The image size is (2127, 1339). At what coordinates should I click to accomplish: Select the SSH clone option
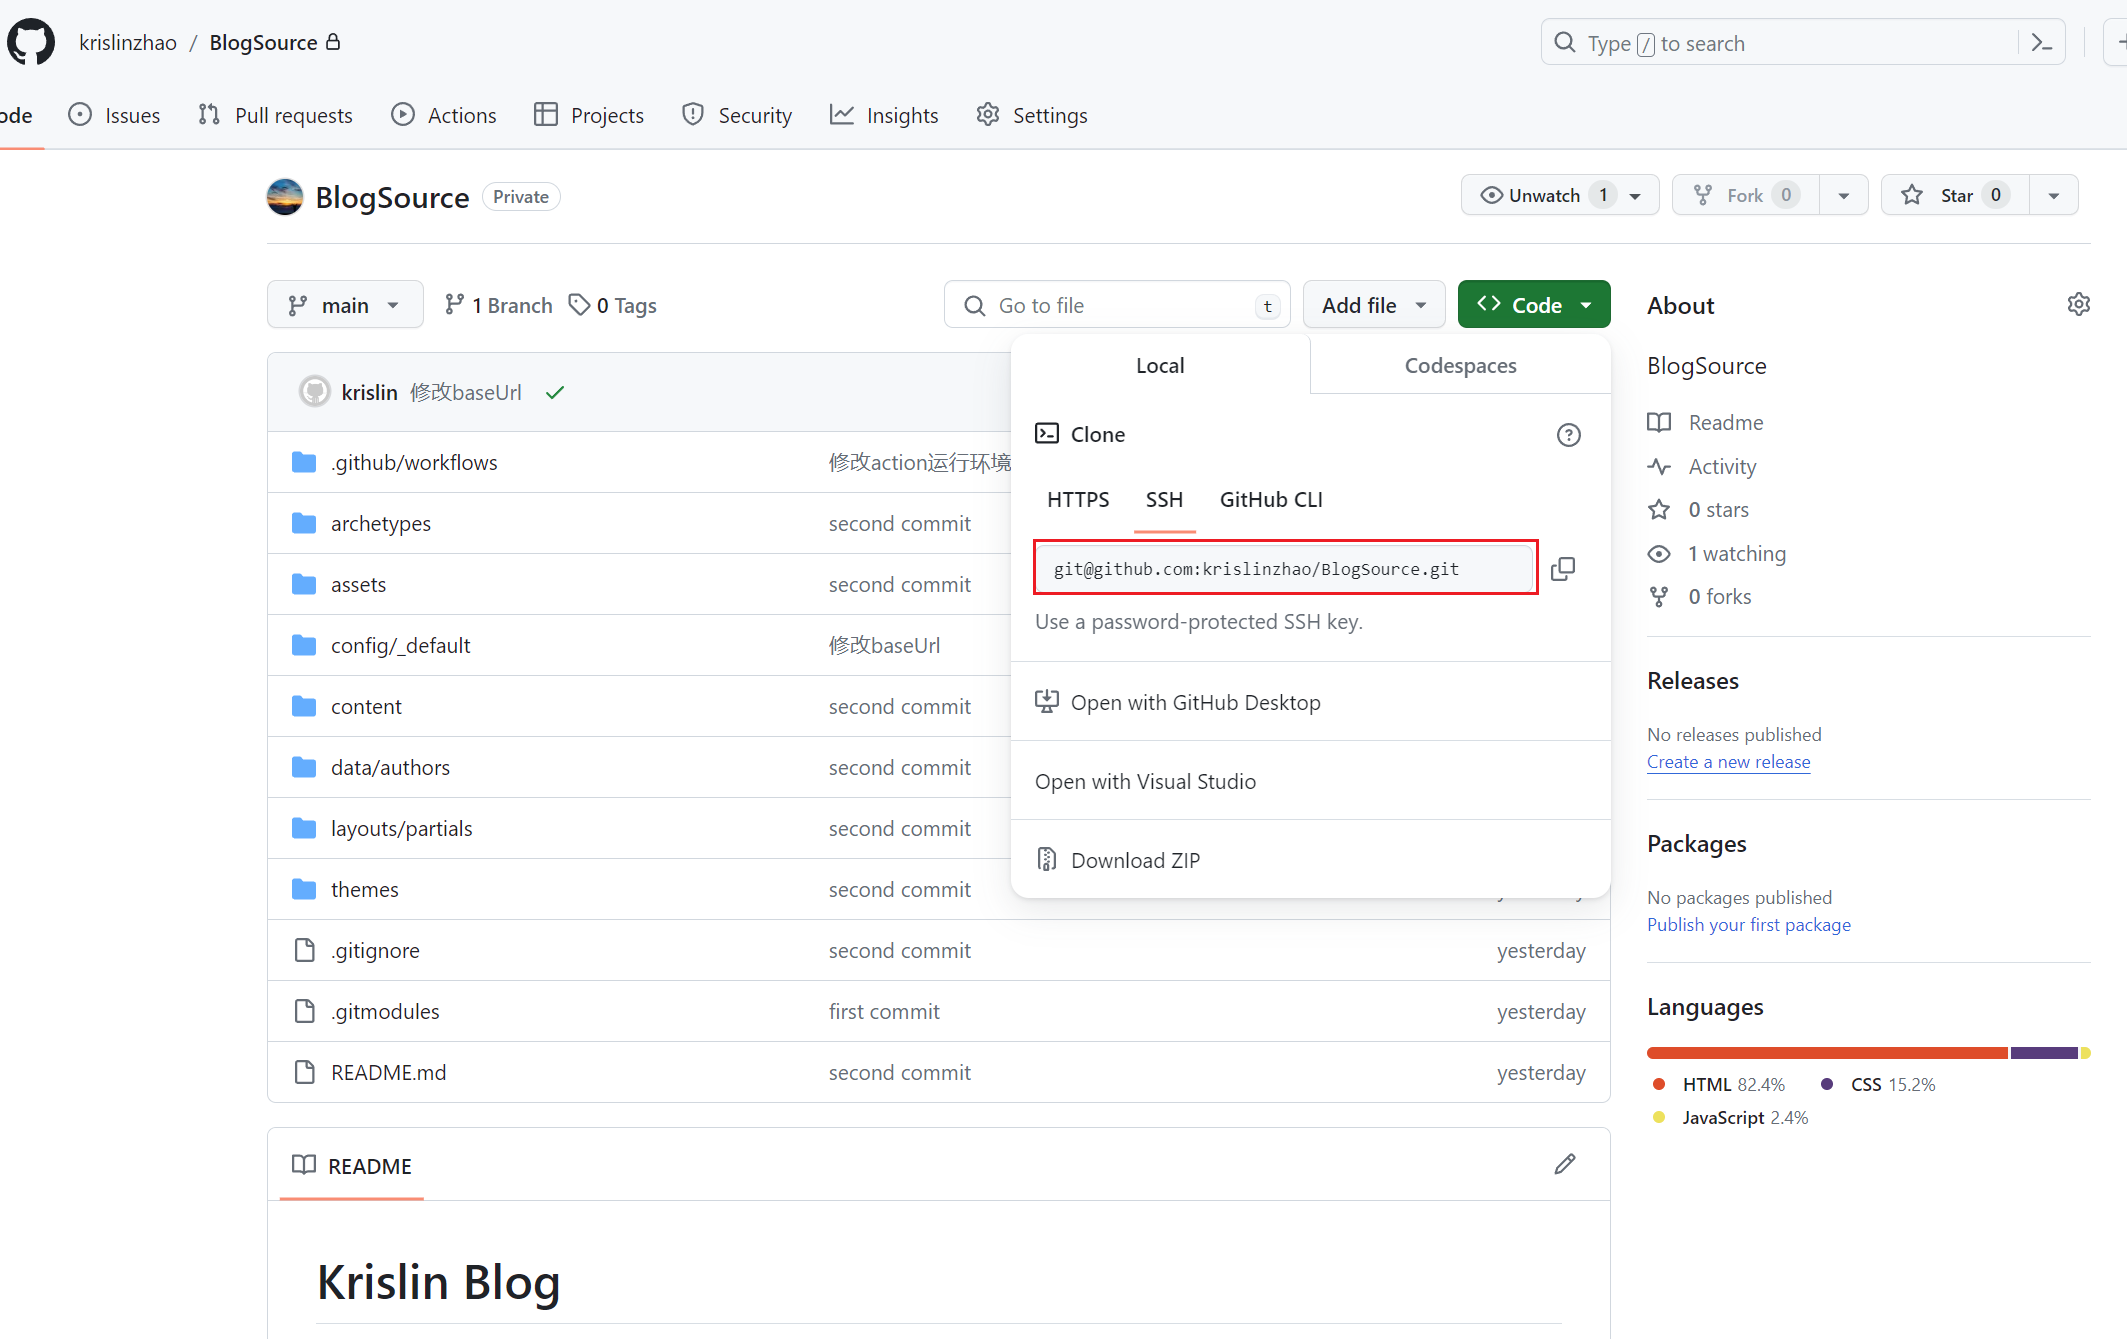(1164, 499)
